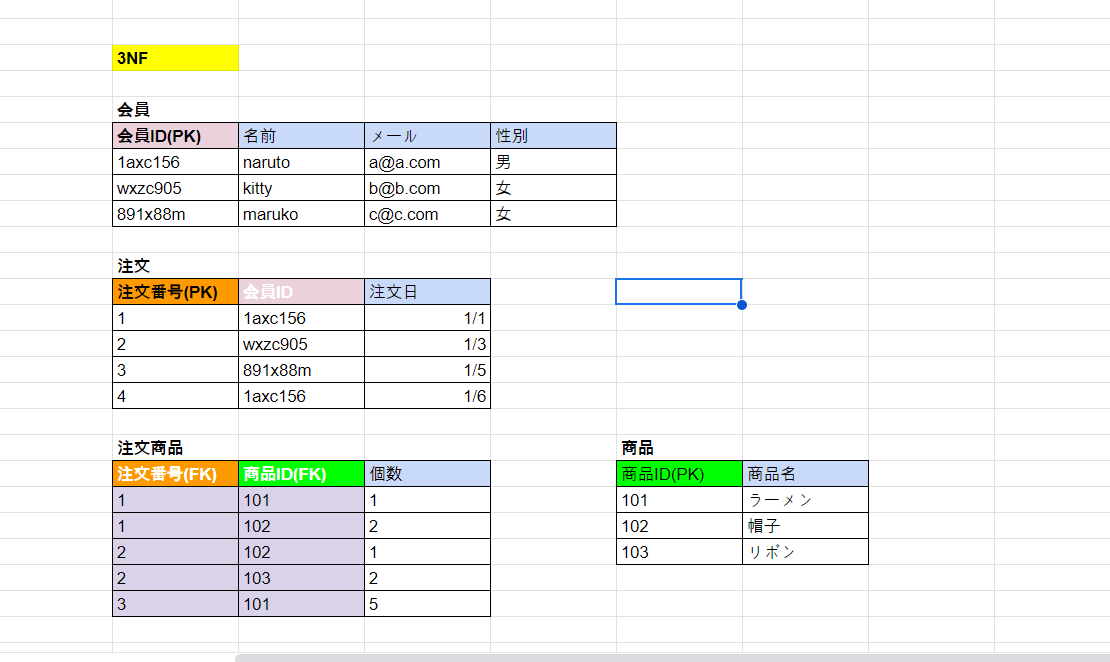Select order number 4 in 注文 table
Image resolution: width=1110 pixels, height=662 pixels.
tap(176, 396)
